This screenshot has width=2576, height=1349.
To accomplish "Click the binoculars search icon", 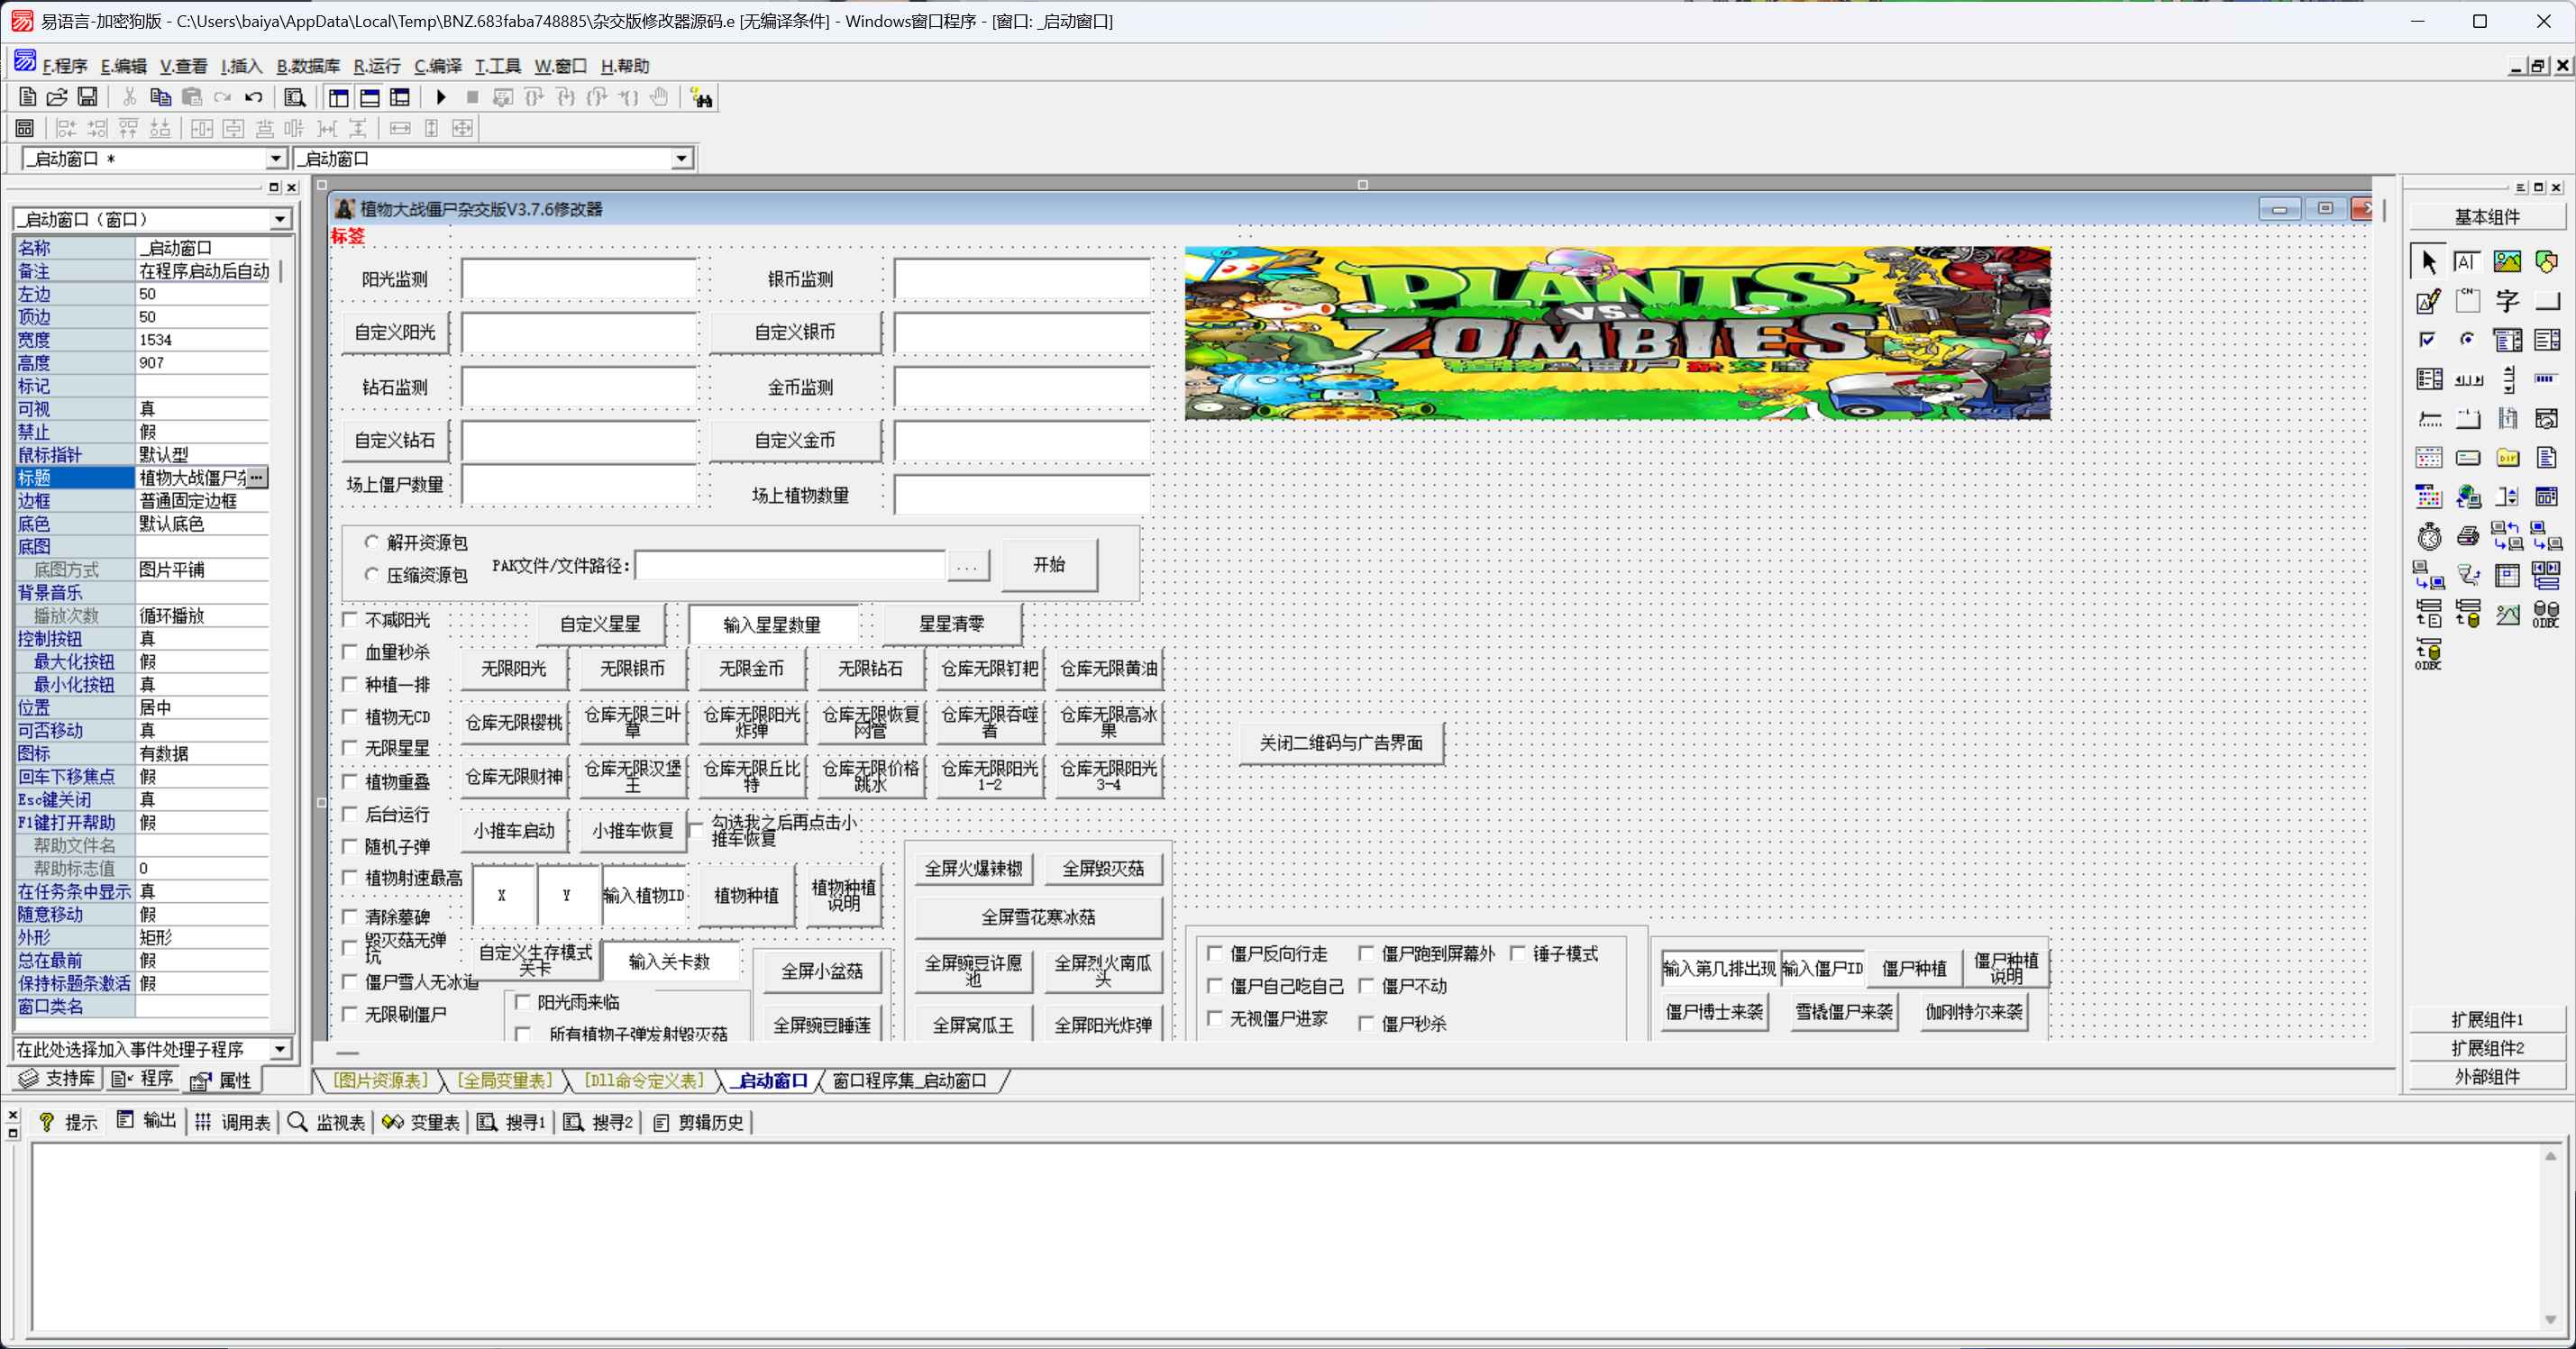I will (x=702, y=98).
